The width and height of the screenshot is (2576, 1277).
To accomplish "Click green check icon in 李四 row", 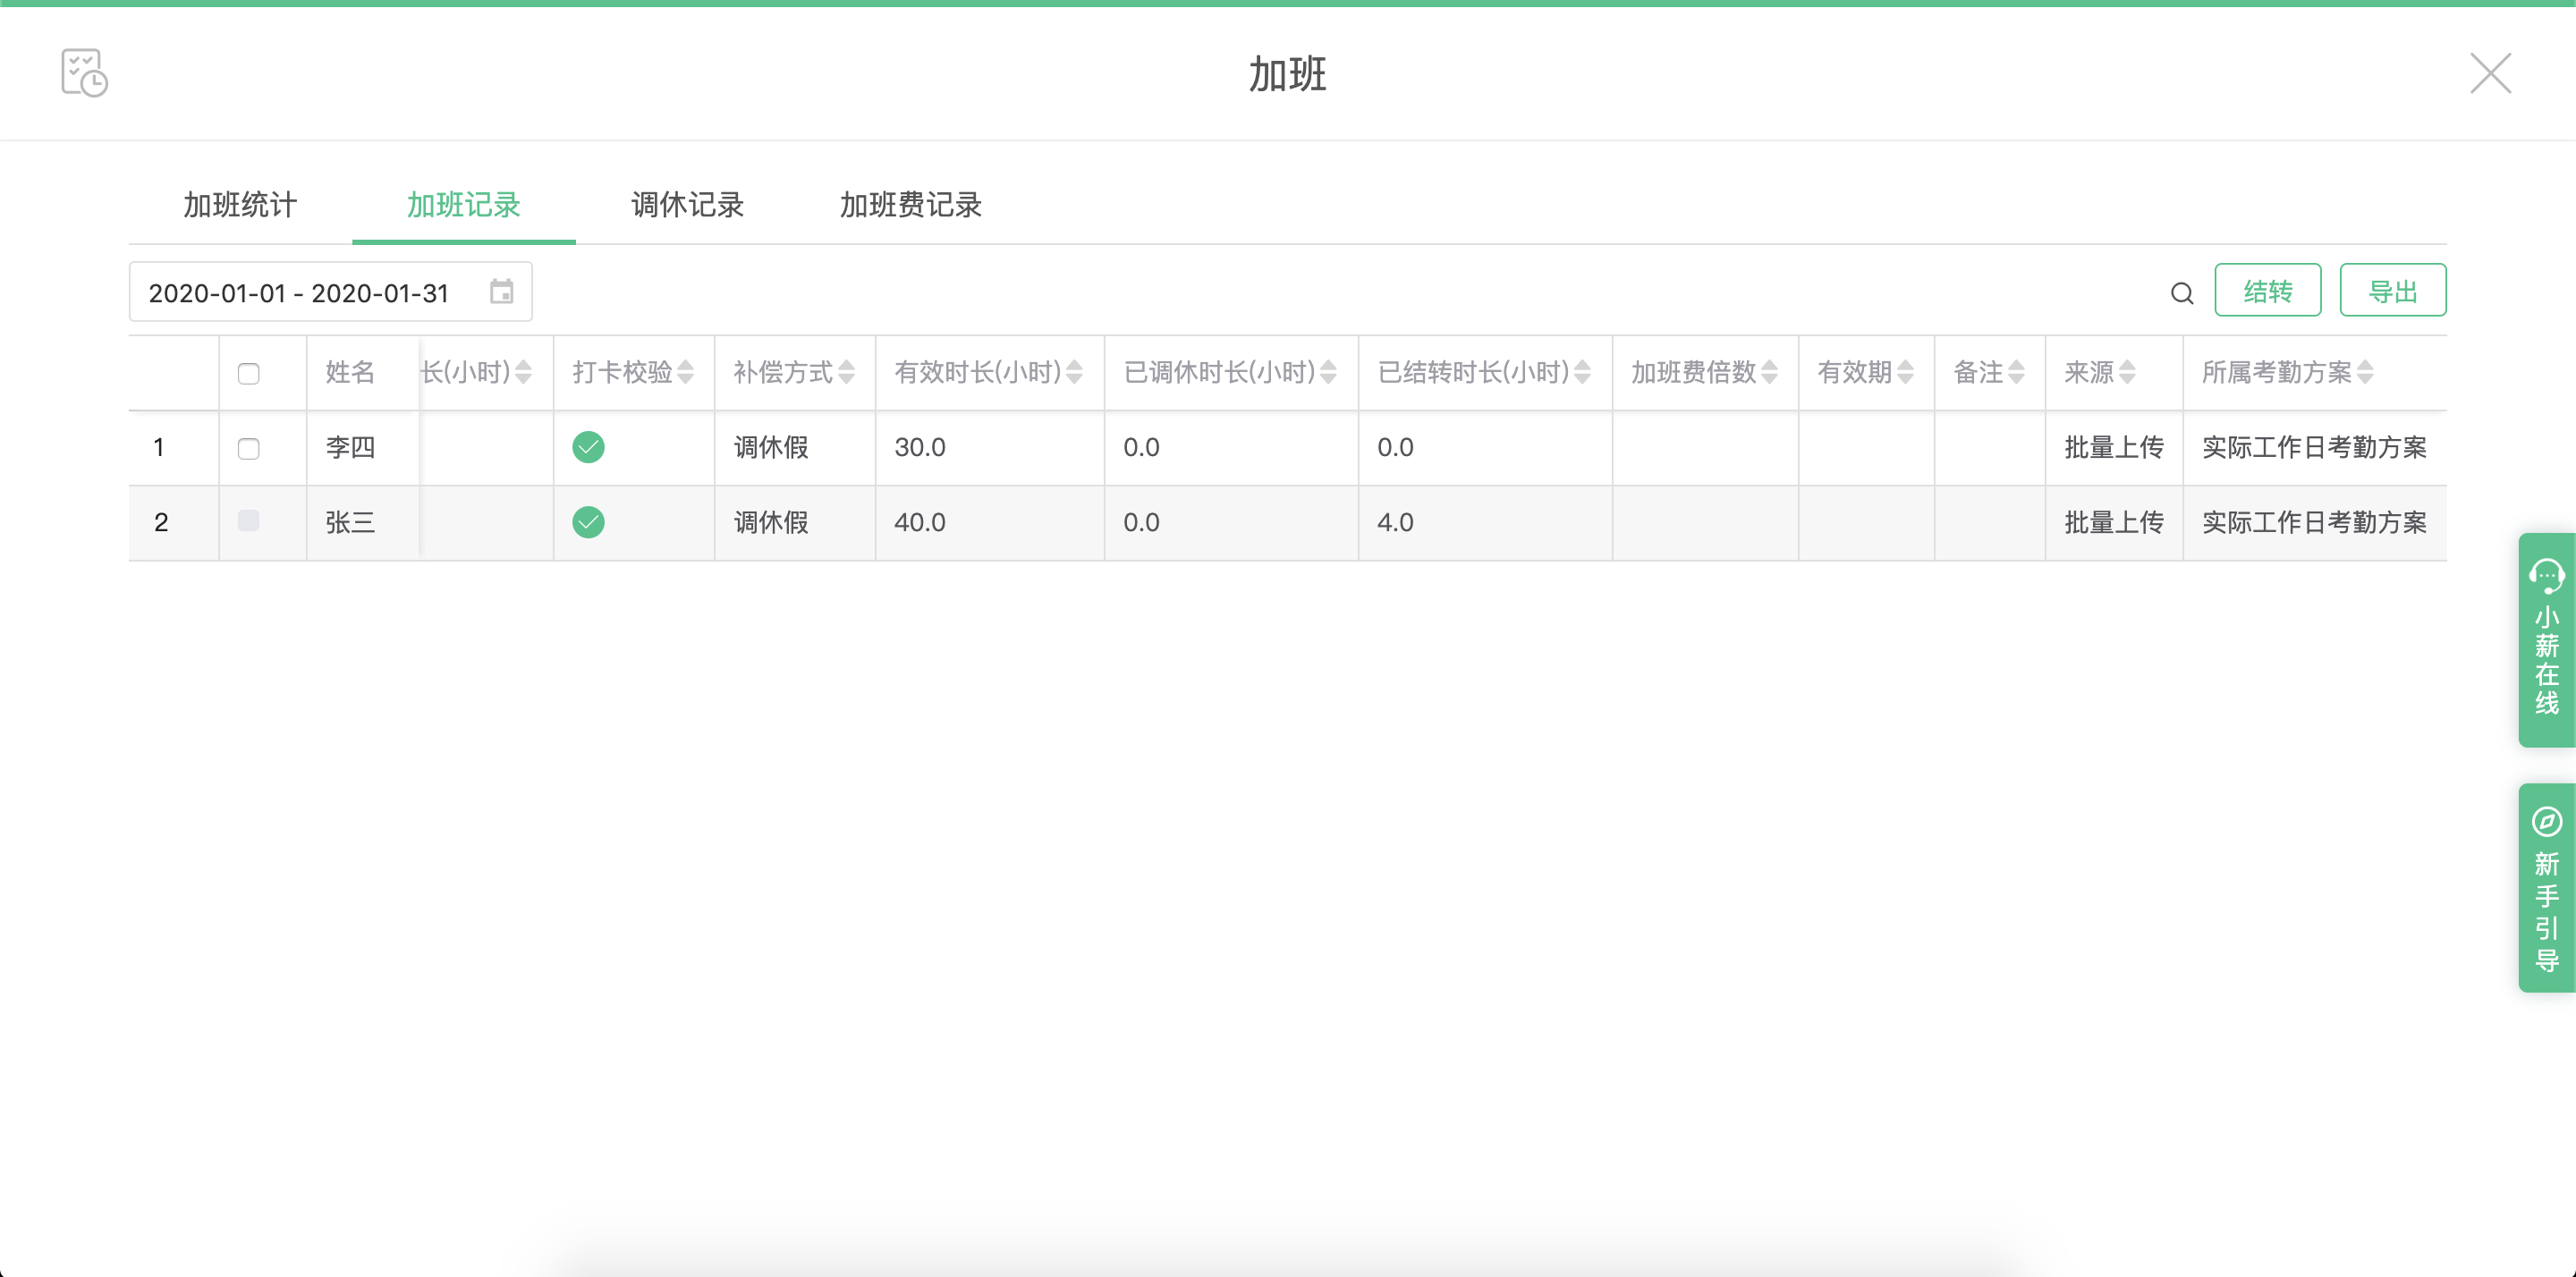I will pyautogui.click(x=588, y=447).
